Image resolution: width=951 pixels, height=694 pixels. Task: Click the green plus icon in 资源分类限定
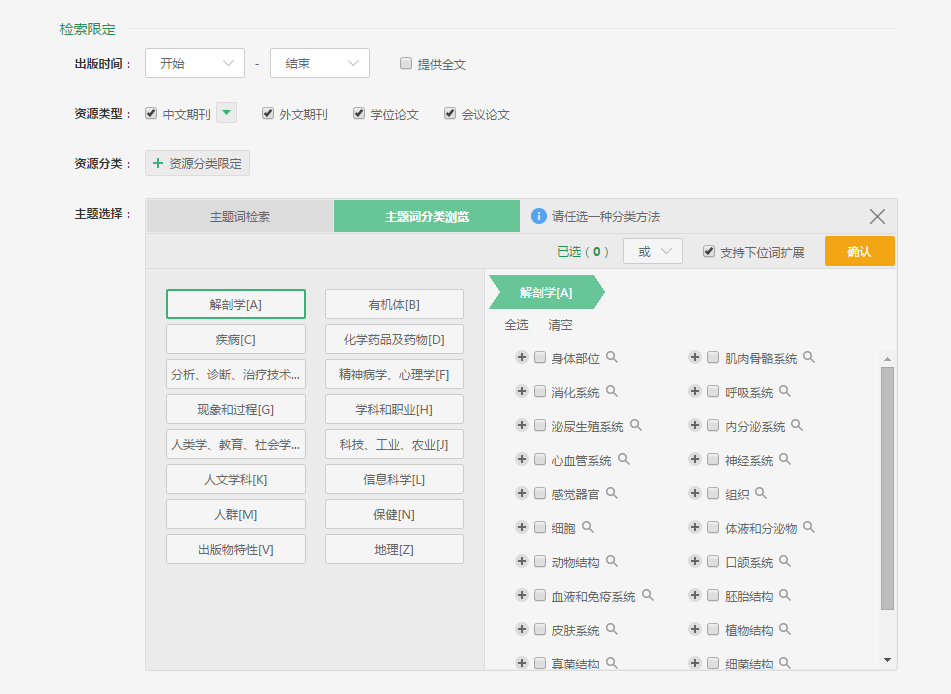coord(158,163)
